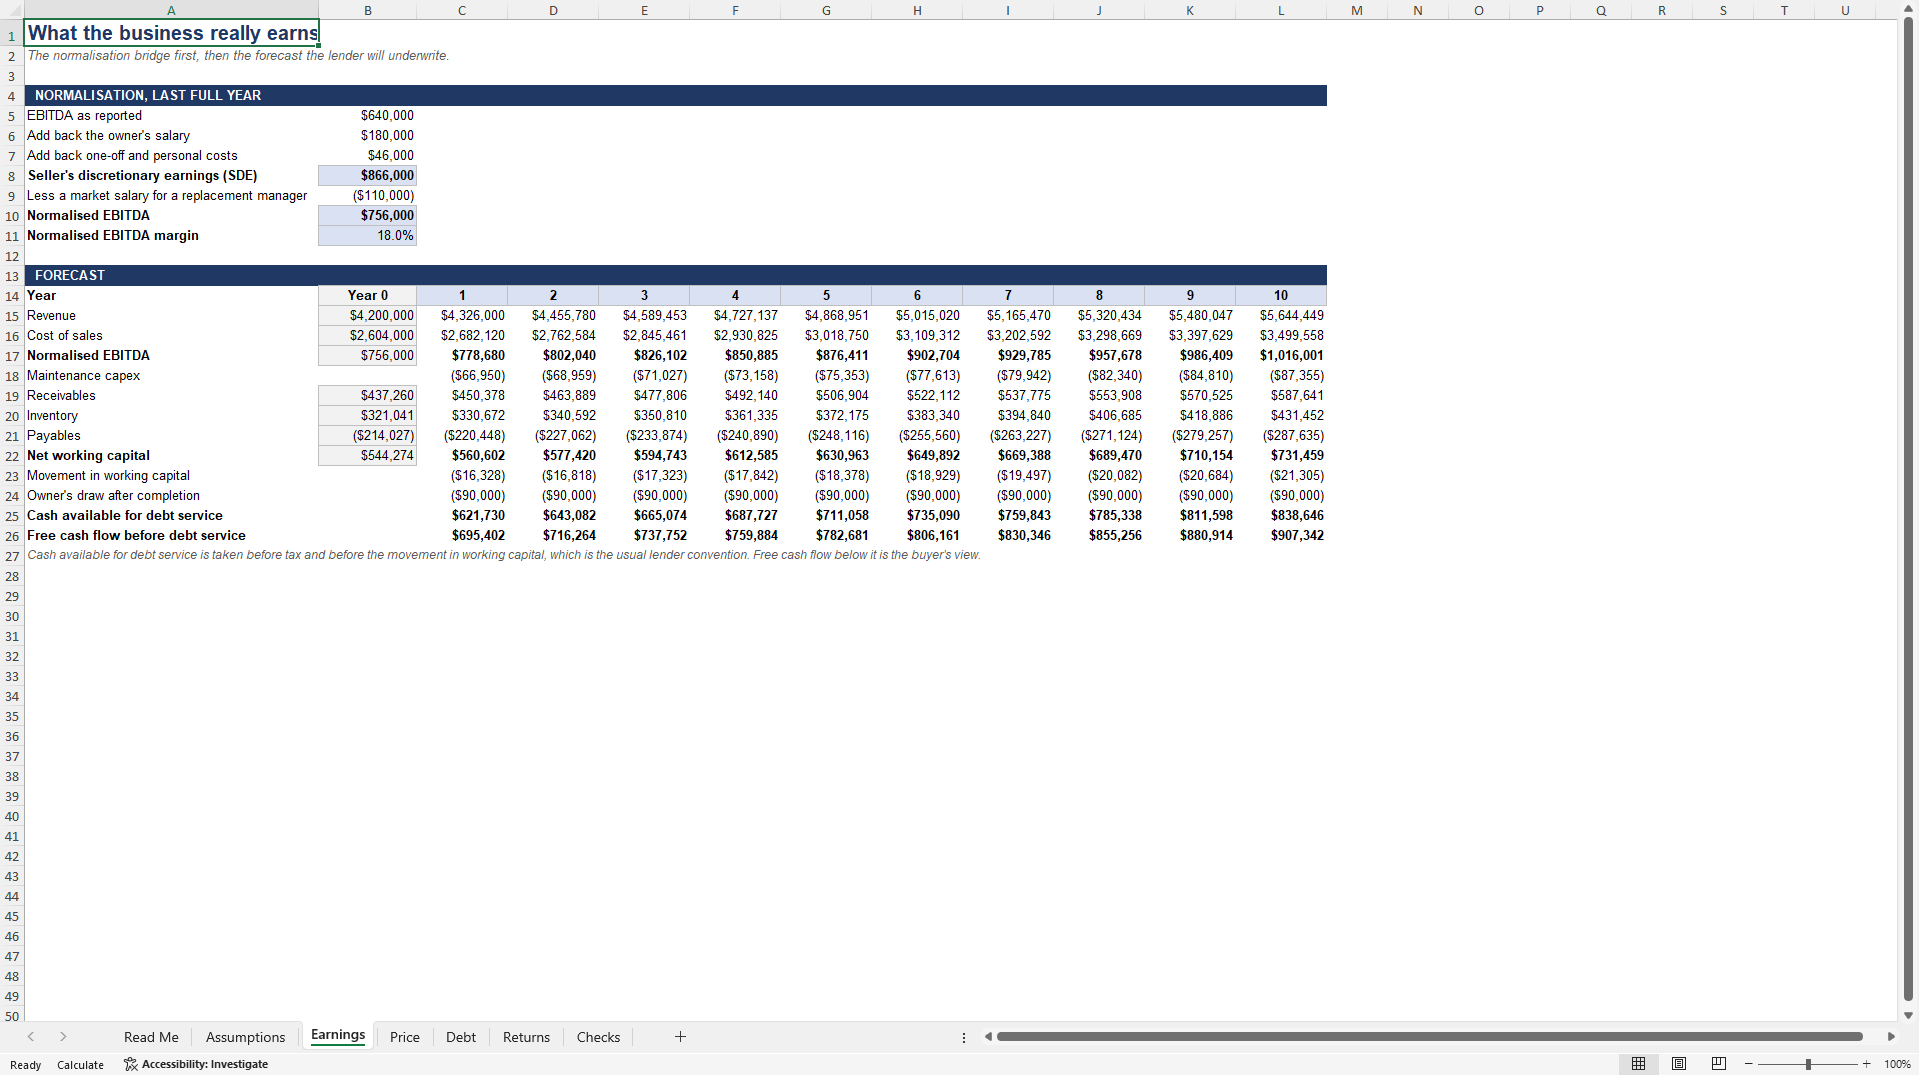Click the vertical scrollbar thumb

1908,507
